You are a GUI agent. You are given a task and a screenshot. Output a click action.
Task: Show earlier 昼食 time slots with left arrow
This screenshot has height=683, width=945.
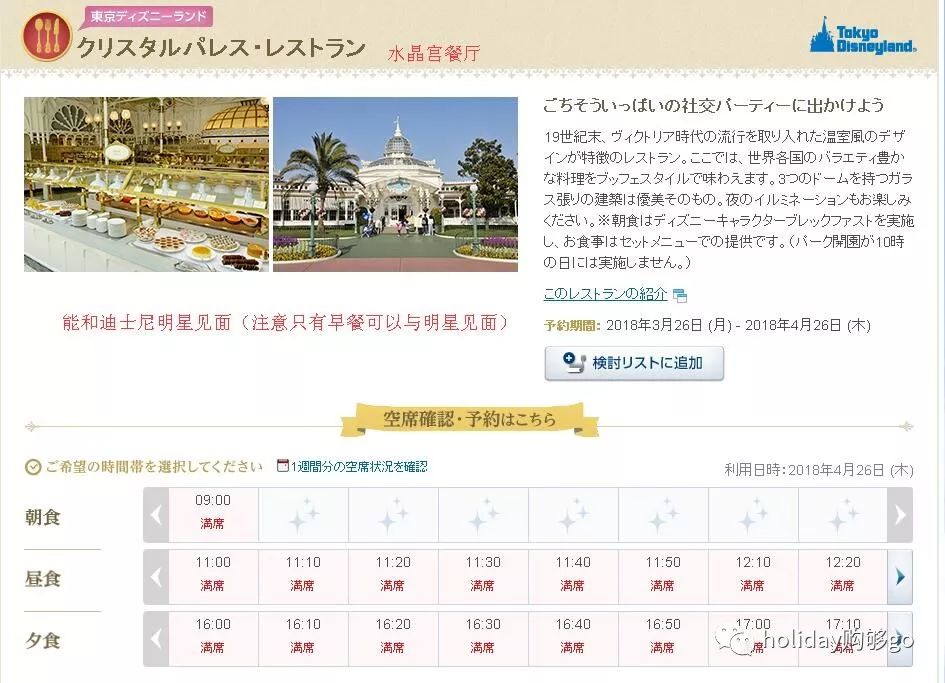156,577
